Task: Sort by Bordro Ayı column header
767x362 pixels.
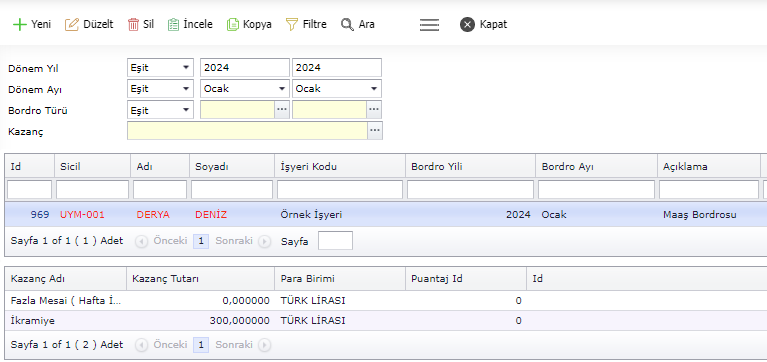Action: point(597,166)
